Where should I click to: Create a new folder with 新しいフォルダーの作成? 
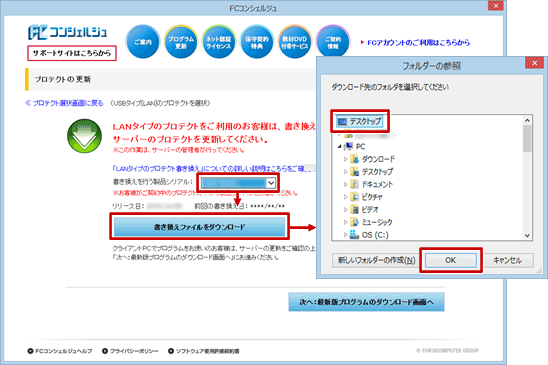coord(376,260)
